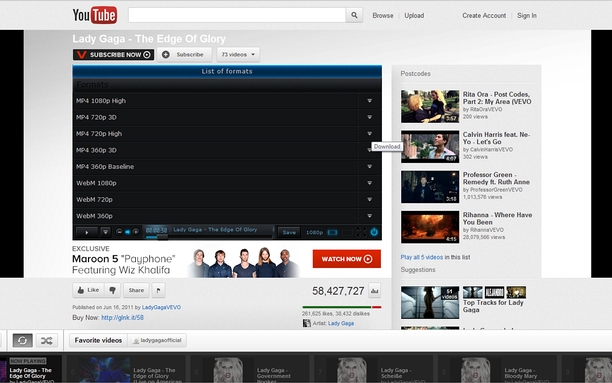Click the fullscreen expand icon
Image resolution: width=612 pixels, height=383 pixels.
(x=361, y=232)
